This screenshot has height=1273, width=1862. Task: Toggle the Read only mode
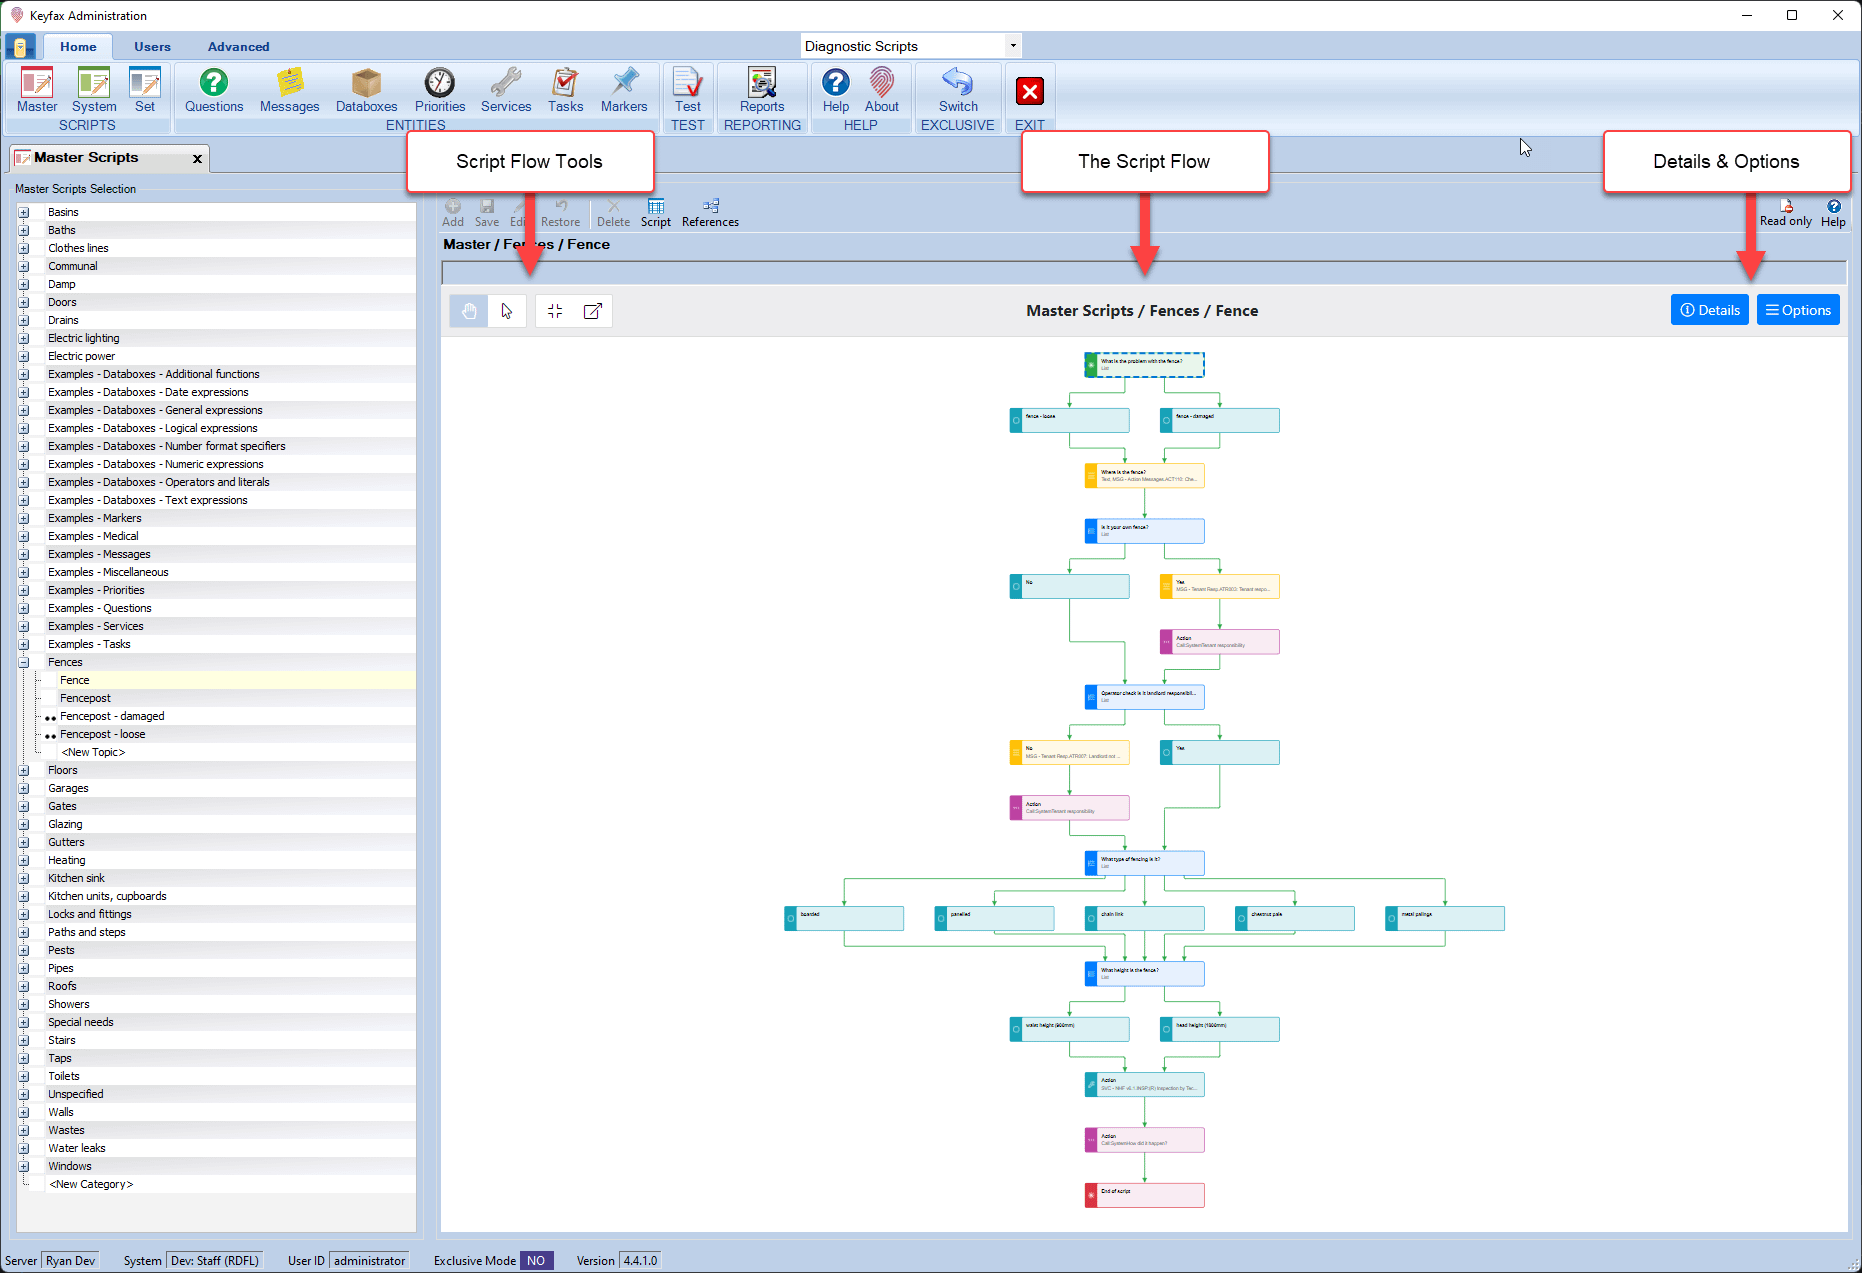[x=1786, y=210]
